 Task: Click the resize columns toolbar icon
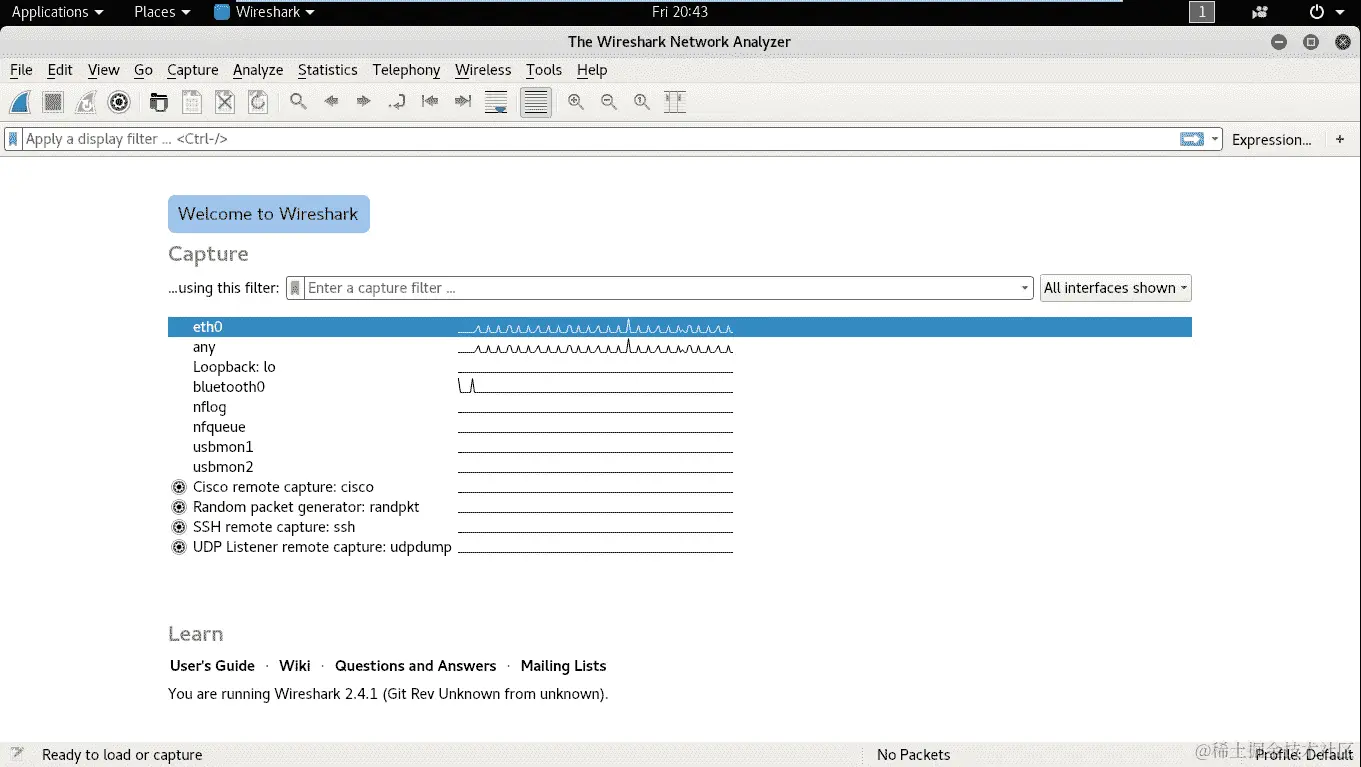(x=675, y=101)
